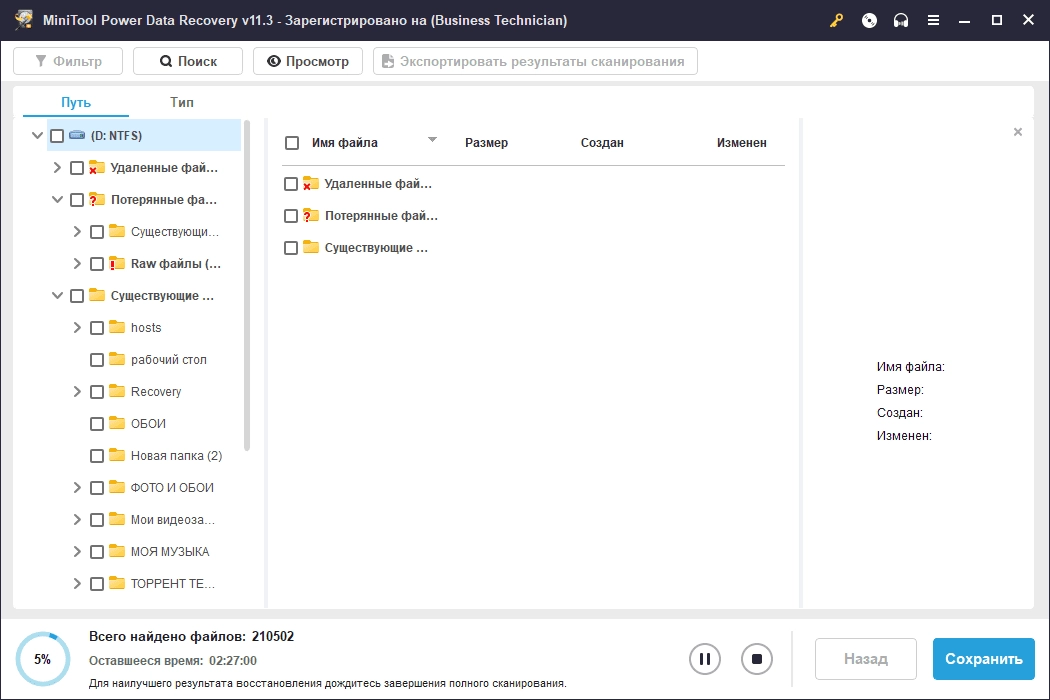This screenshot has height=700, width=1050.
Task: Tick the select-all checkbox beside Имя файла
Action: pyautogui.click(x=292, y=143)
